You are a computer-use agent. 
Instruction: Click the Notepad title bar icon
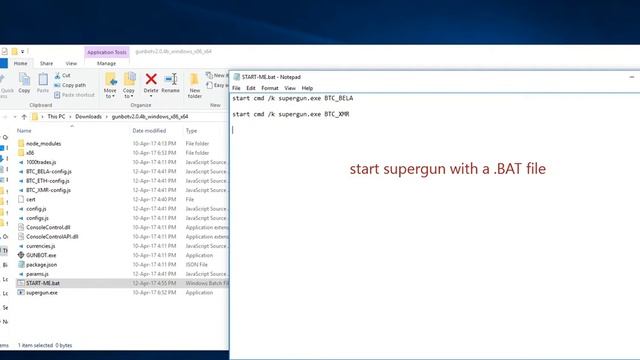tap(236, 77)
